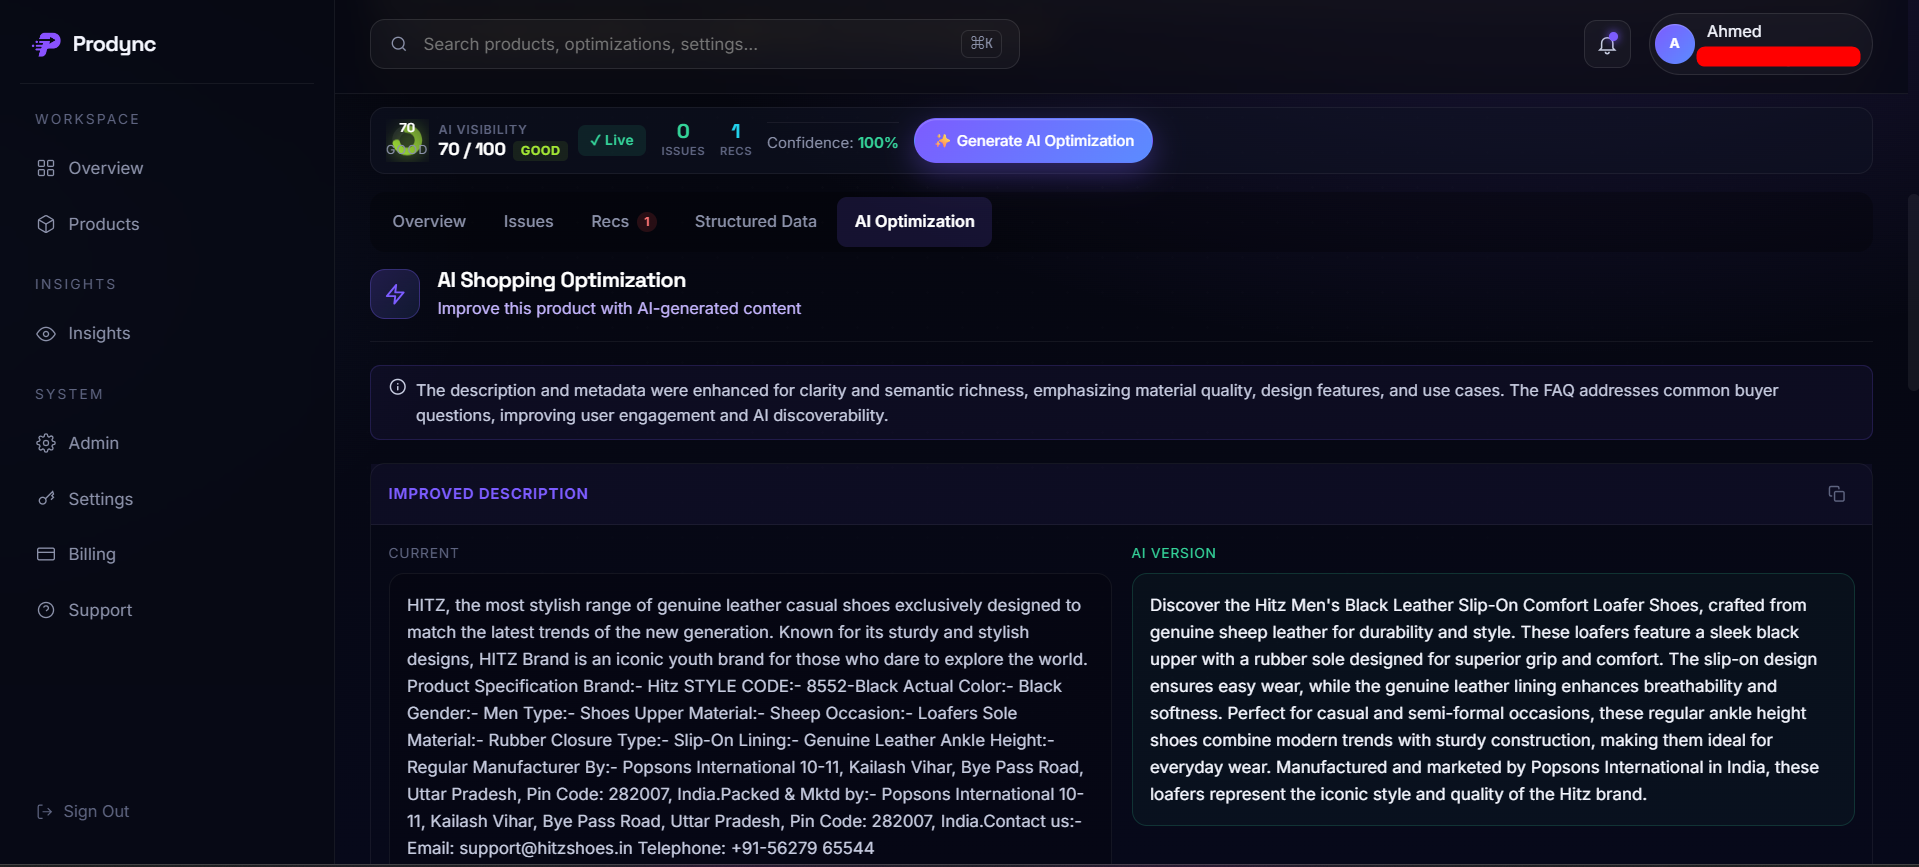Click the 0 Issues counter
Image resolution: width=1919 pixels, height=867 pixels.
click(683, 140)
